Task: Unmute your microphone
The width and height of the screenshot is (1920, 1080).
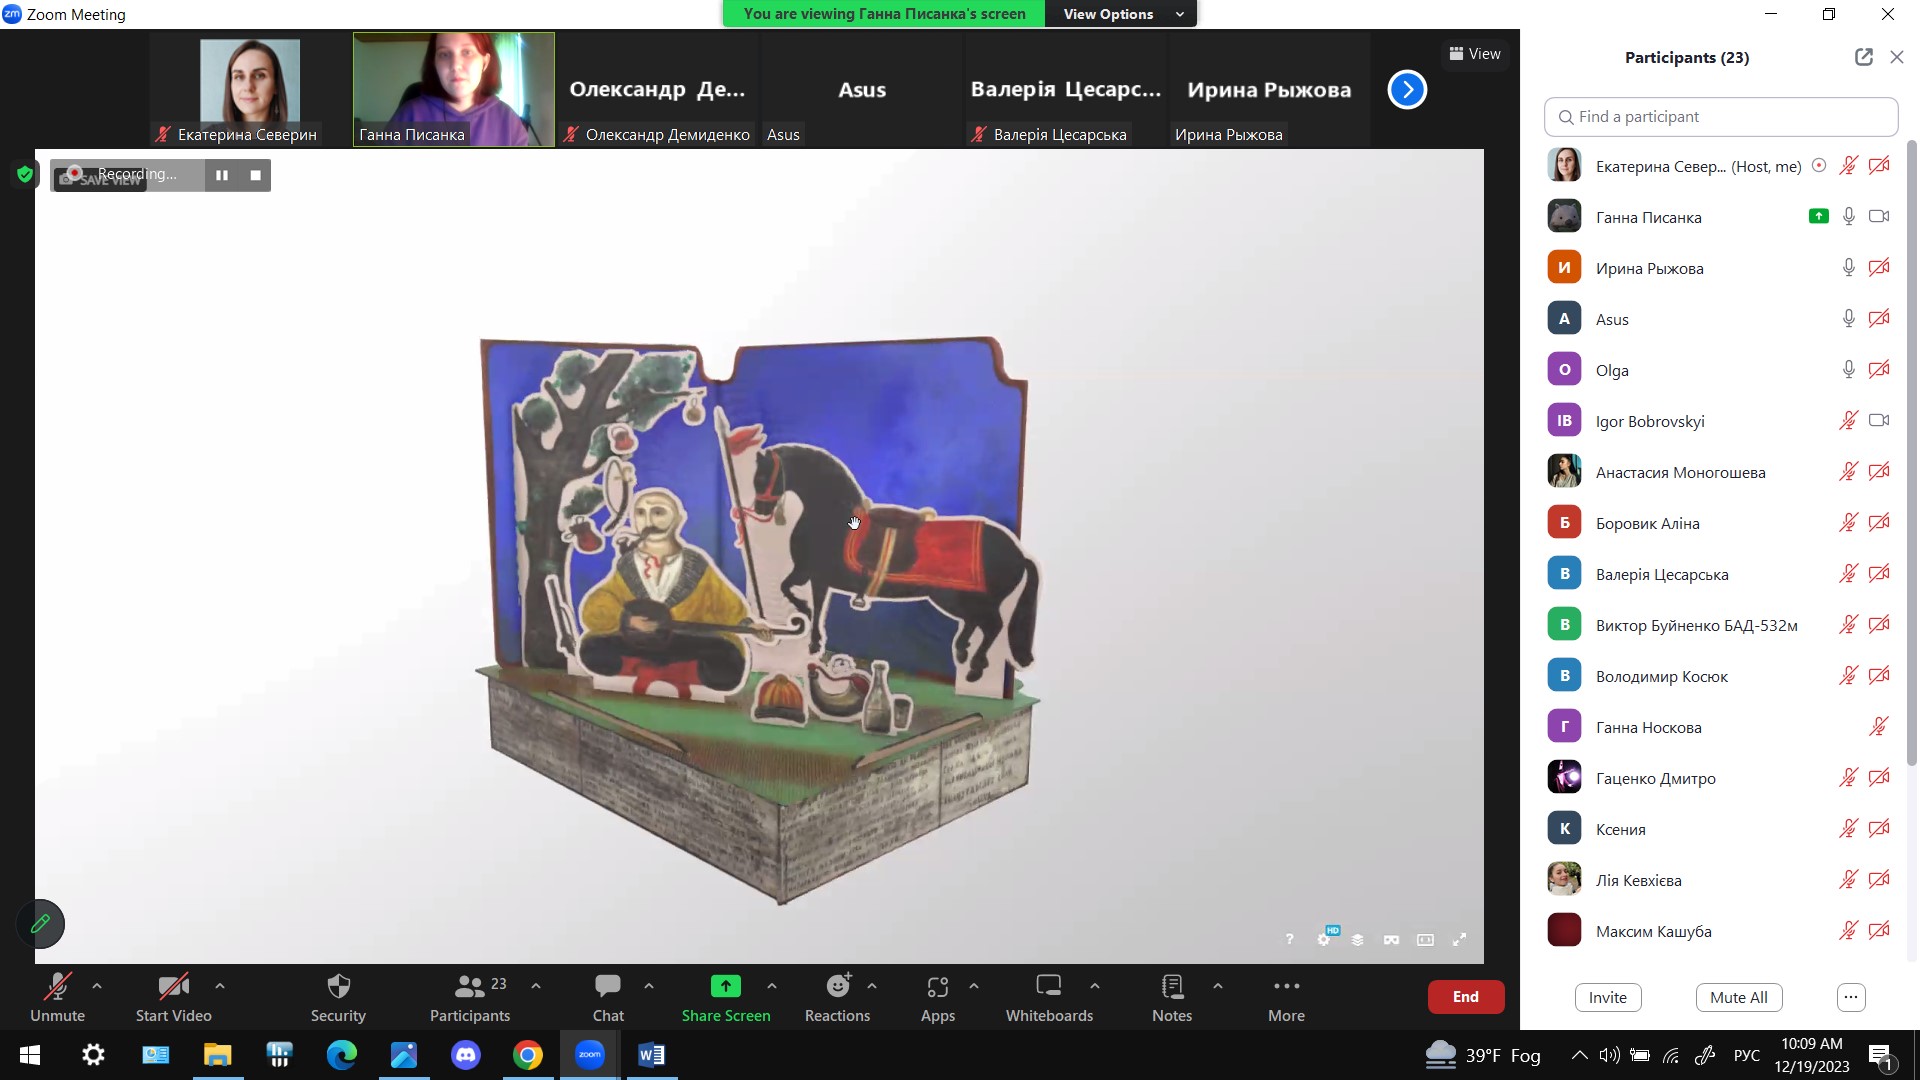Action: click(57, 987)
